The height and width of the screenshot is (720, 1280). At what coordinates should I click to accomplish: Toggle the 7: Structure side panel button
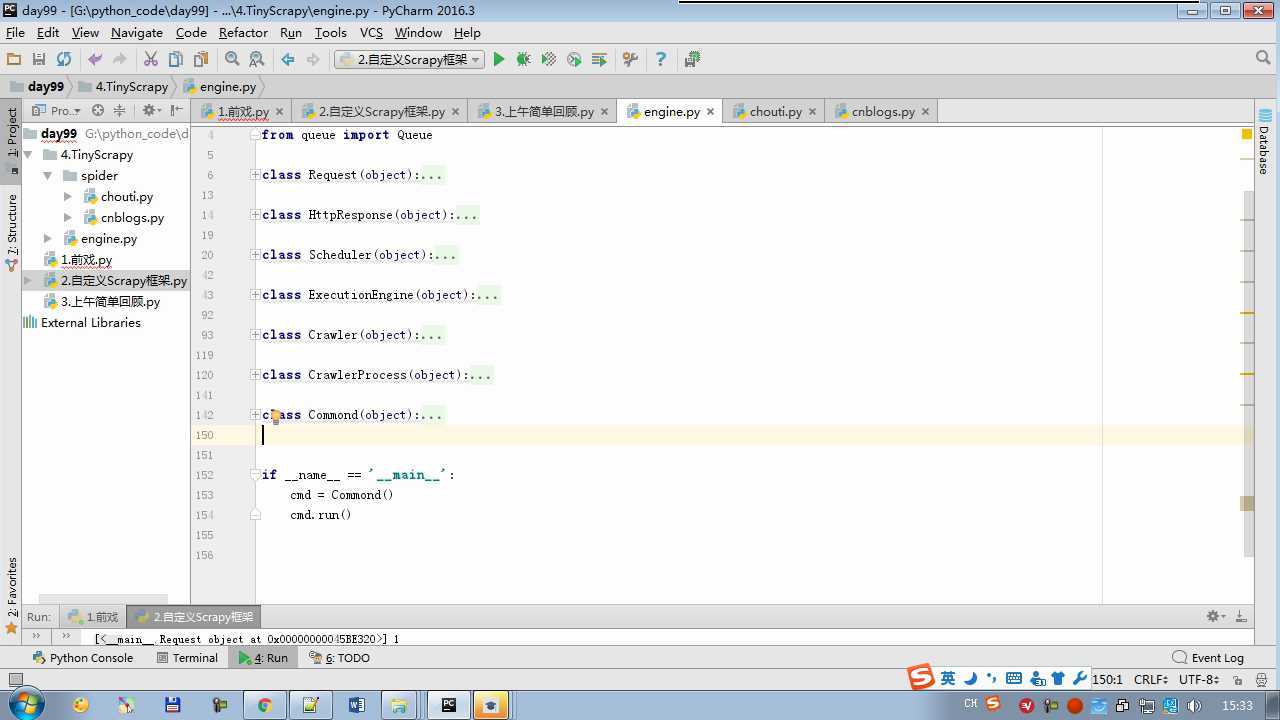tap(12, 232)
